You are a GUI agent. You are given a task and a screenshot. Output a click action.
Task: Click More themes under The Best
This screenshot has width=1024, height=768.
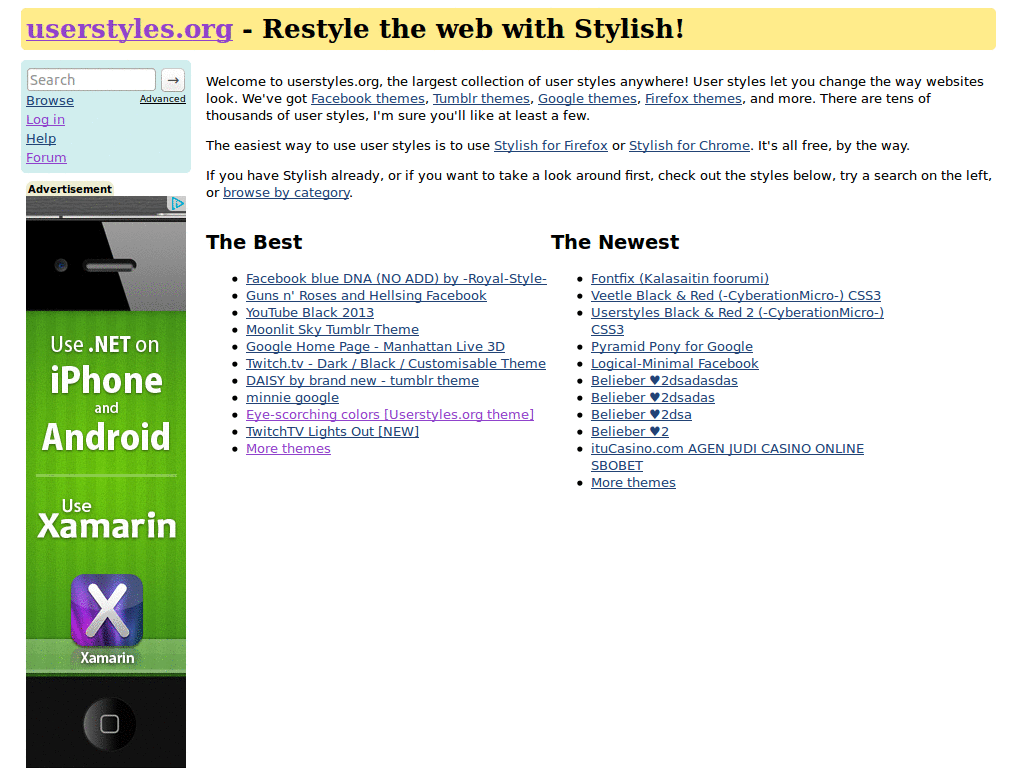288,449
